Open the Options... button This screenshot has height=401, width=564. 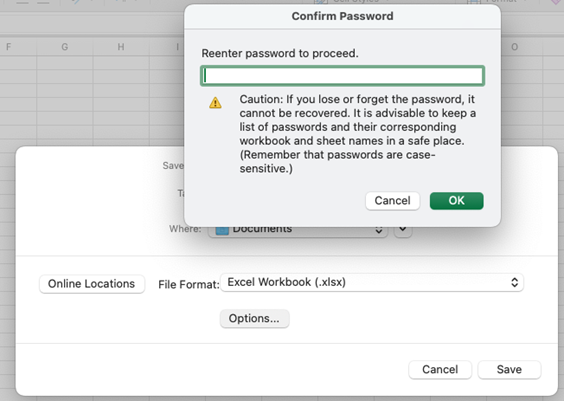coord(254,318)
